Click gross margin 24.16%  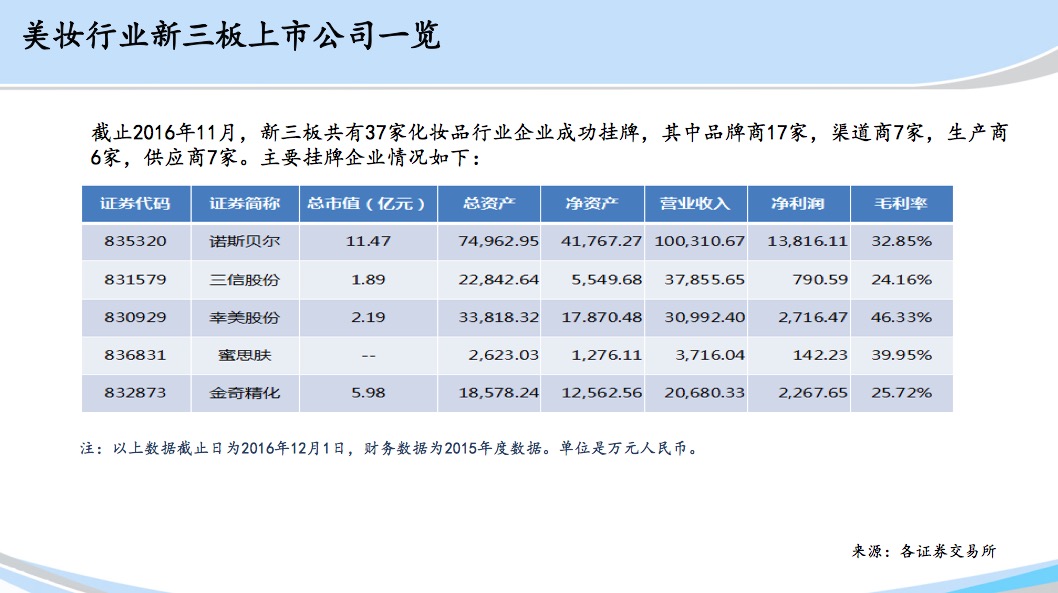tap(901, 279)
